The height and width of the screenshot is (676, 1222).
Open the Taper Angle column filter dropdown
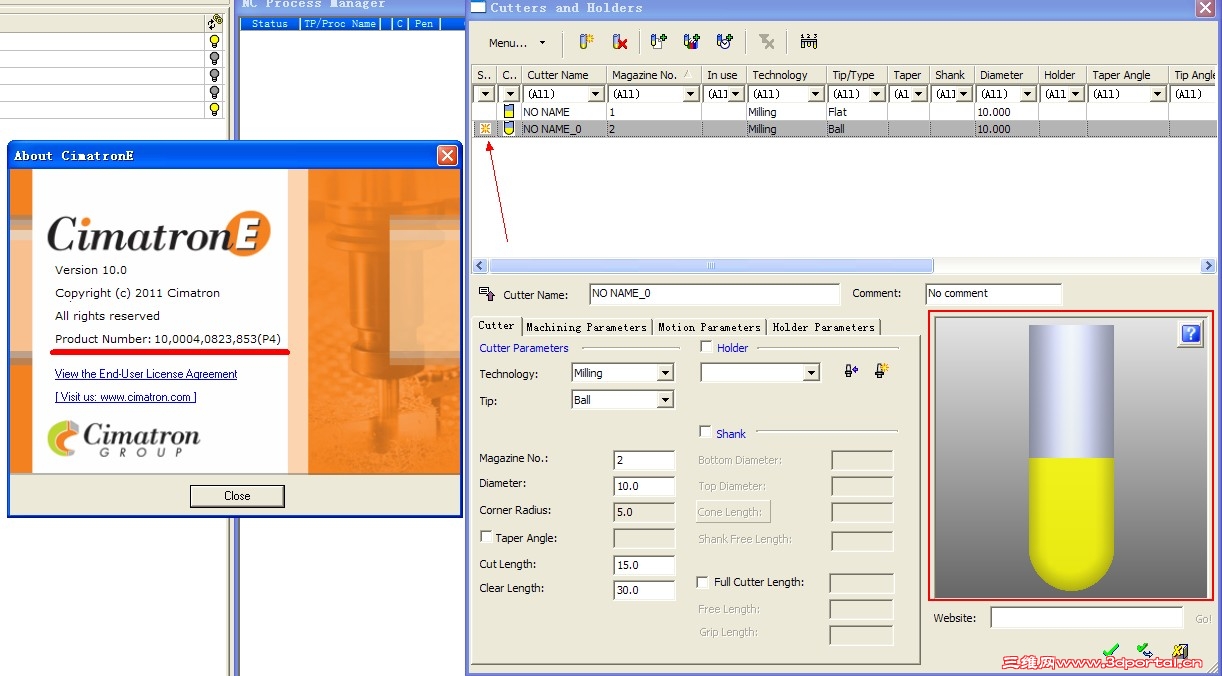(x=1158, y=94)
